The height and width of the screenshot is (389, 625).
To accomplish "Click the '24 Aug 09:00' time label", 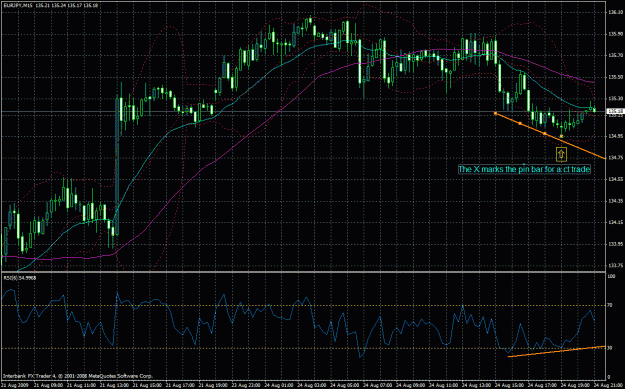I will (410, 385).
